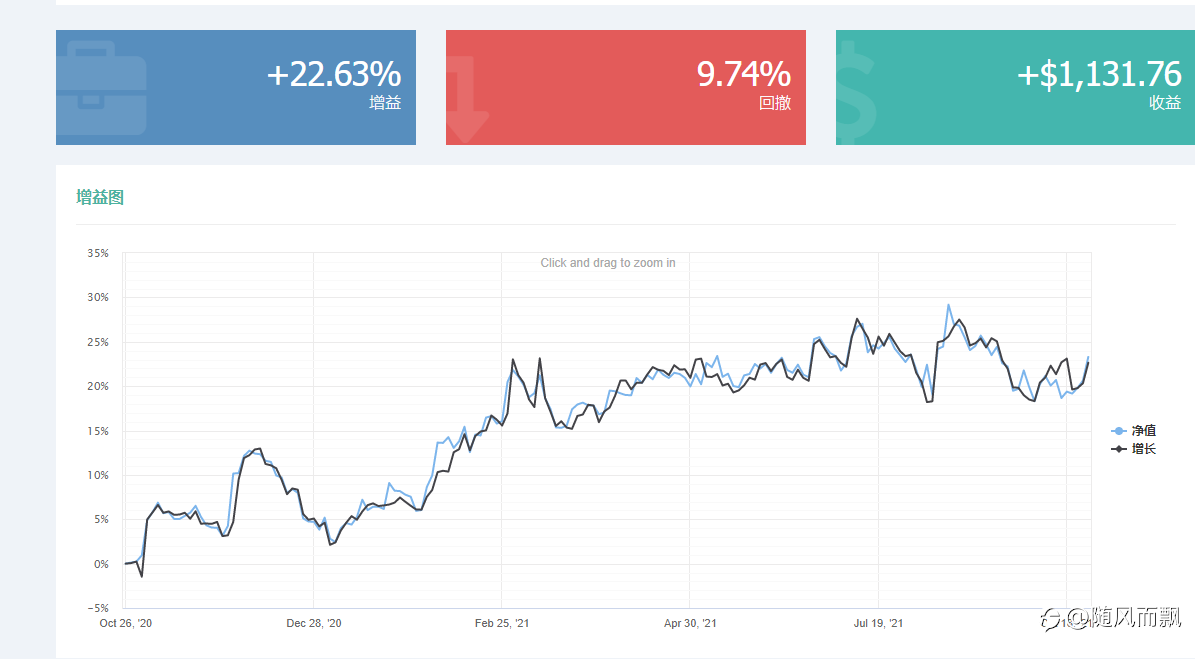Click the Jul 19, '21 axis label
The height and width of the screenshot is (659, 1195).
tap(878, 623)
